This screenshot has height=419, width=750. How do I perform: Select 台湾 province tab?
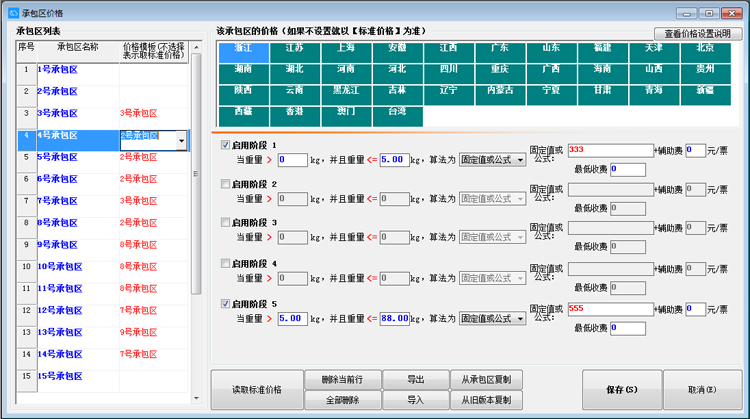(397, 116)
